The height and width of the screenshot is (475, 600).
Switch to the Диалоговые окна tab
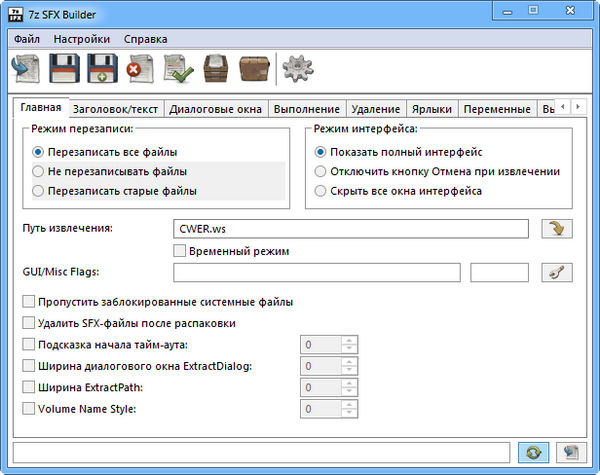click(x=215, y=109)
